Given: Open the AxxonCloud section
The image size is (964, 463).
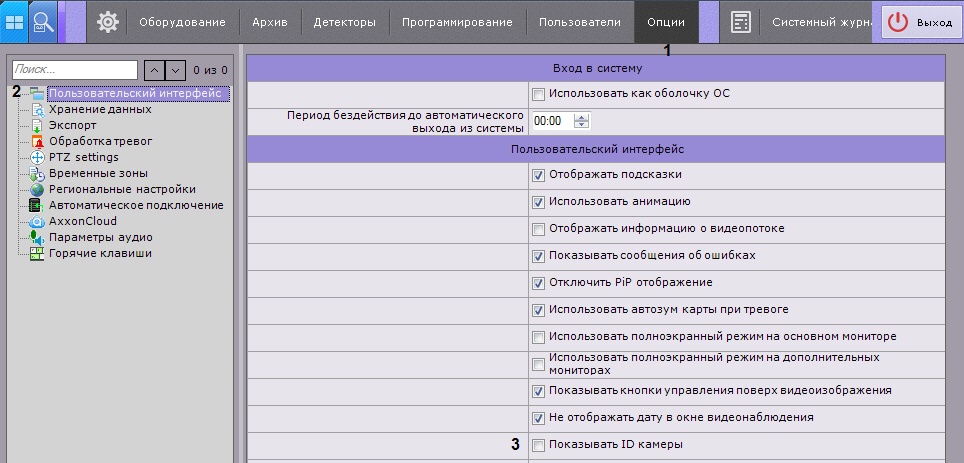Looking at the screenshot, I should pyautogui.click(x=83, y=221).
